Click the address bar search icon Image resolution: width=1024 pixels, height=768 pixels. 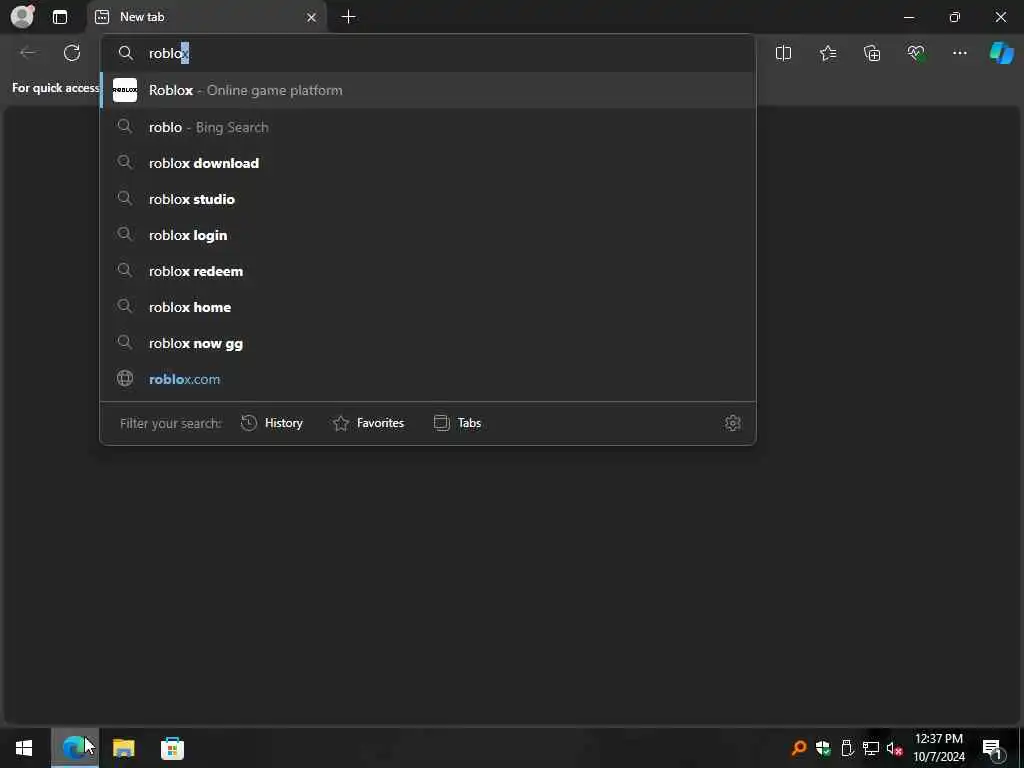126,53
